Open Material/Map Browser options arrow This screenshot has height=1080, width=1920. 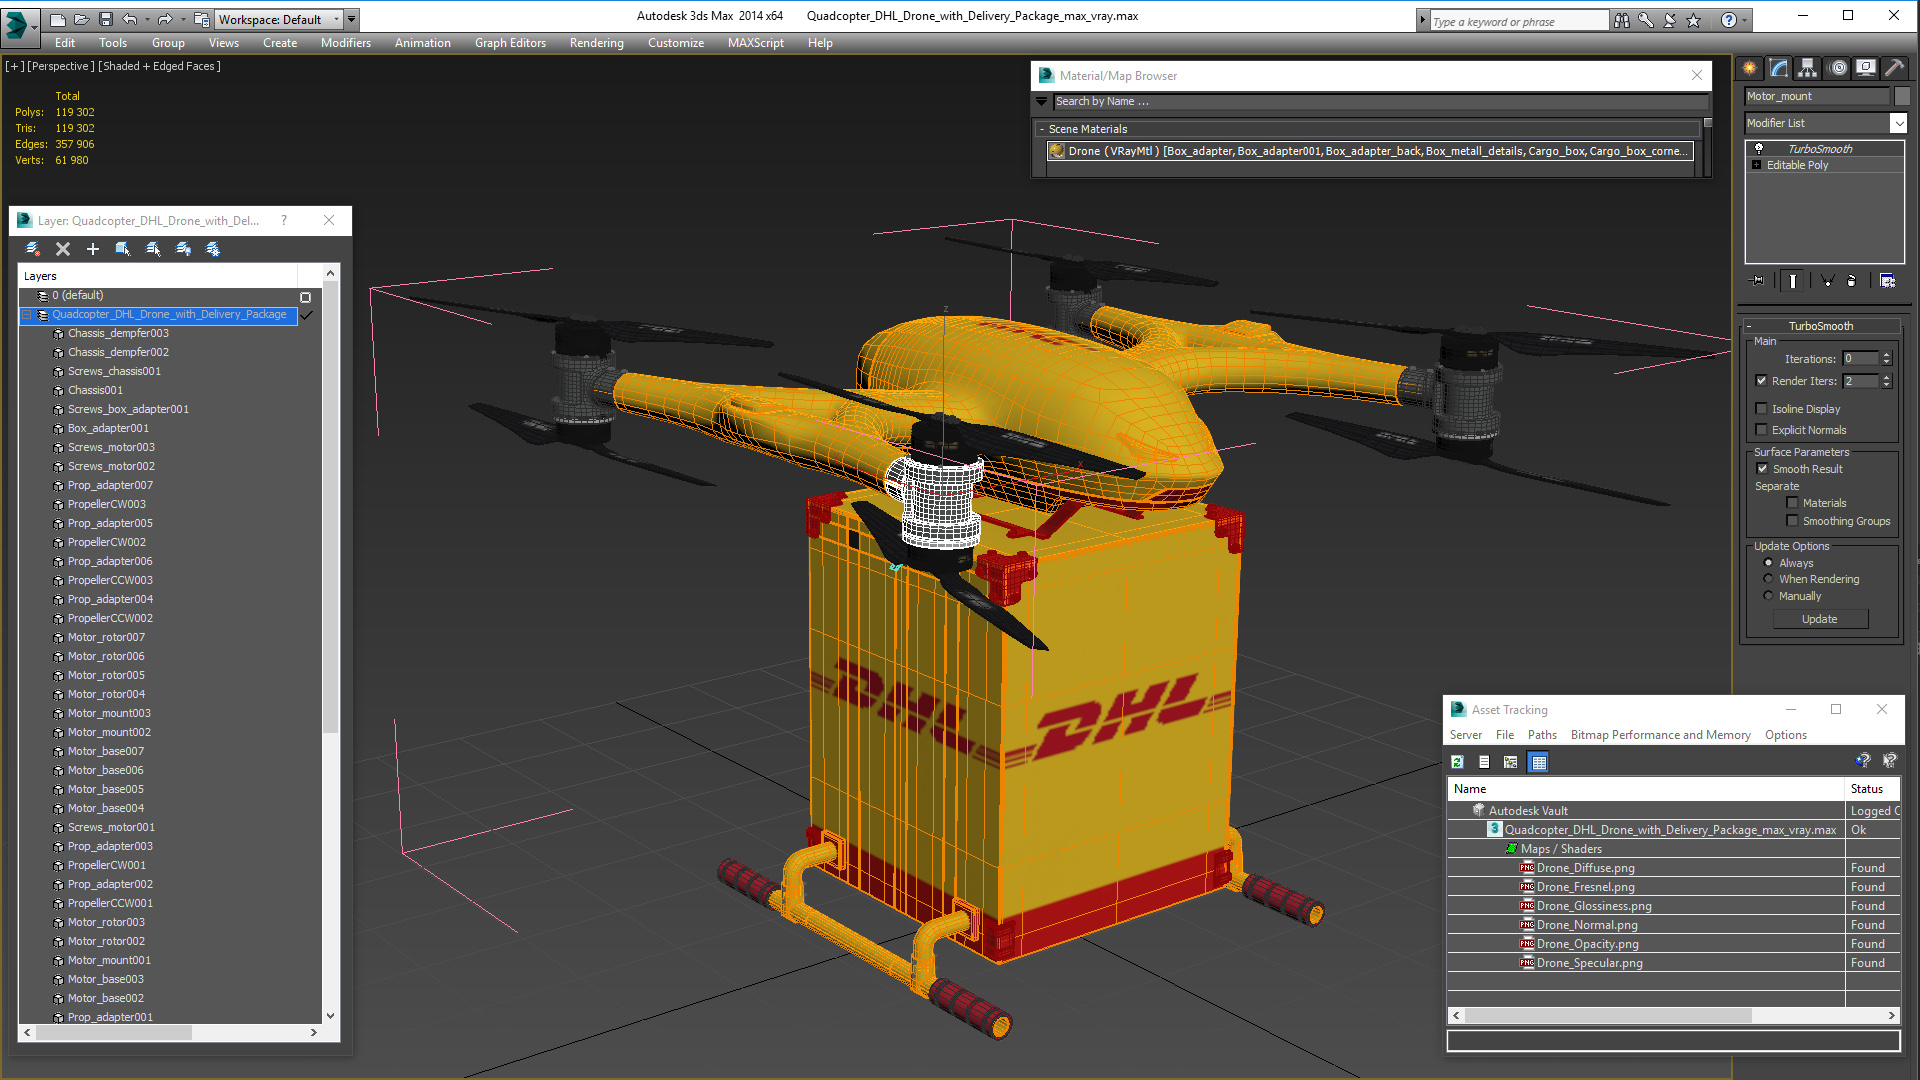[1041, 101]
